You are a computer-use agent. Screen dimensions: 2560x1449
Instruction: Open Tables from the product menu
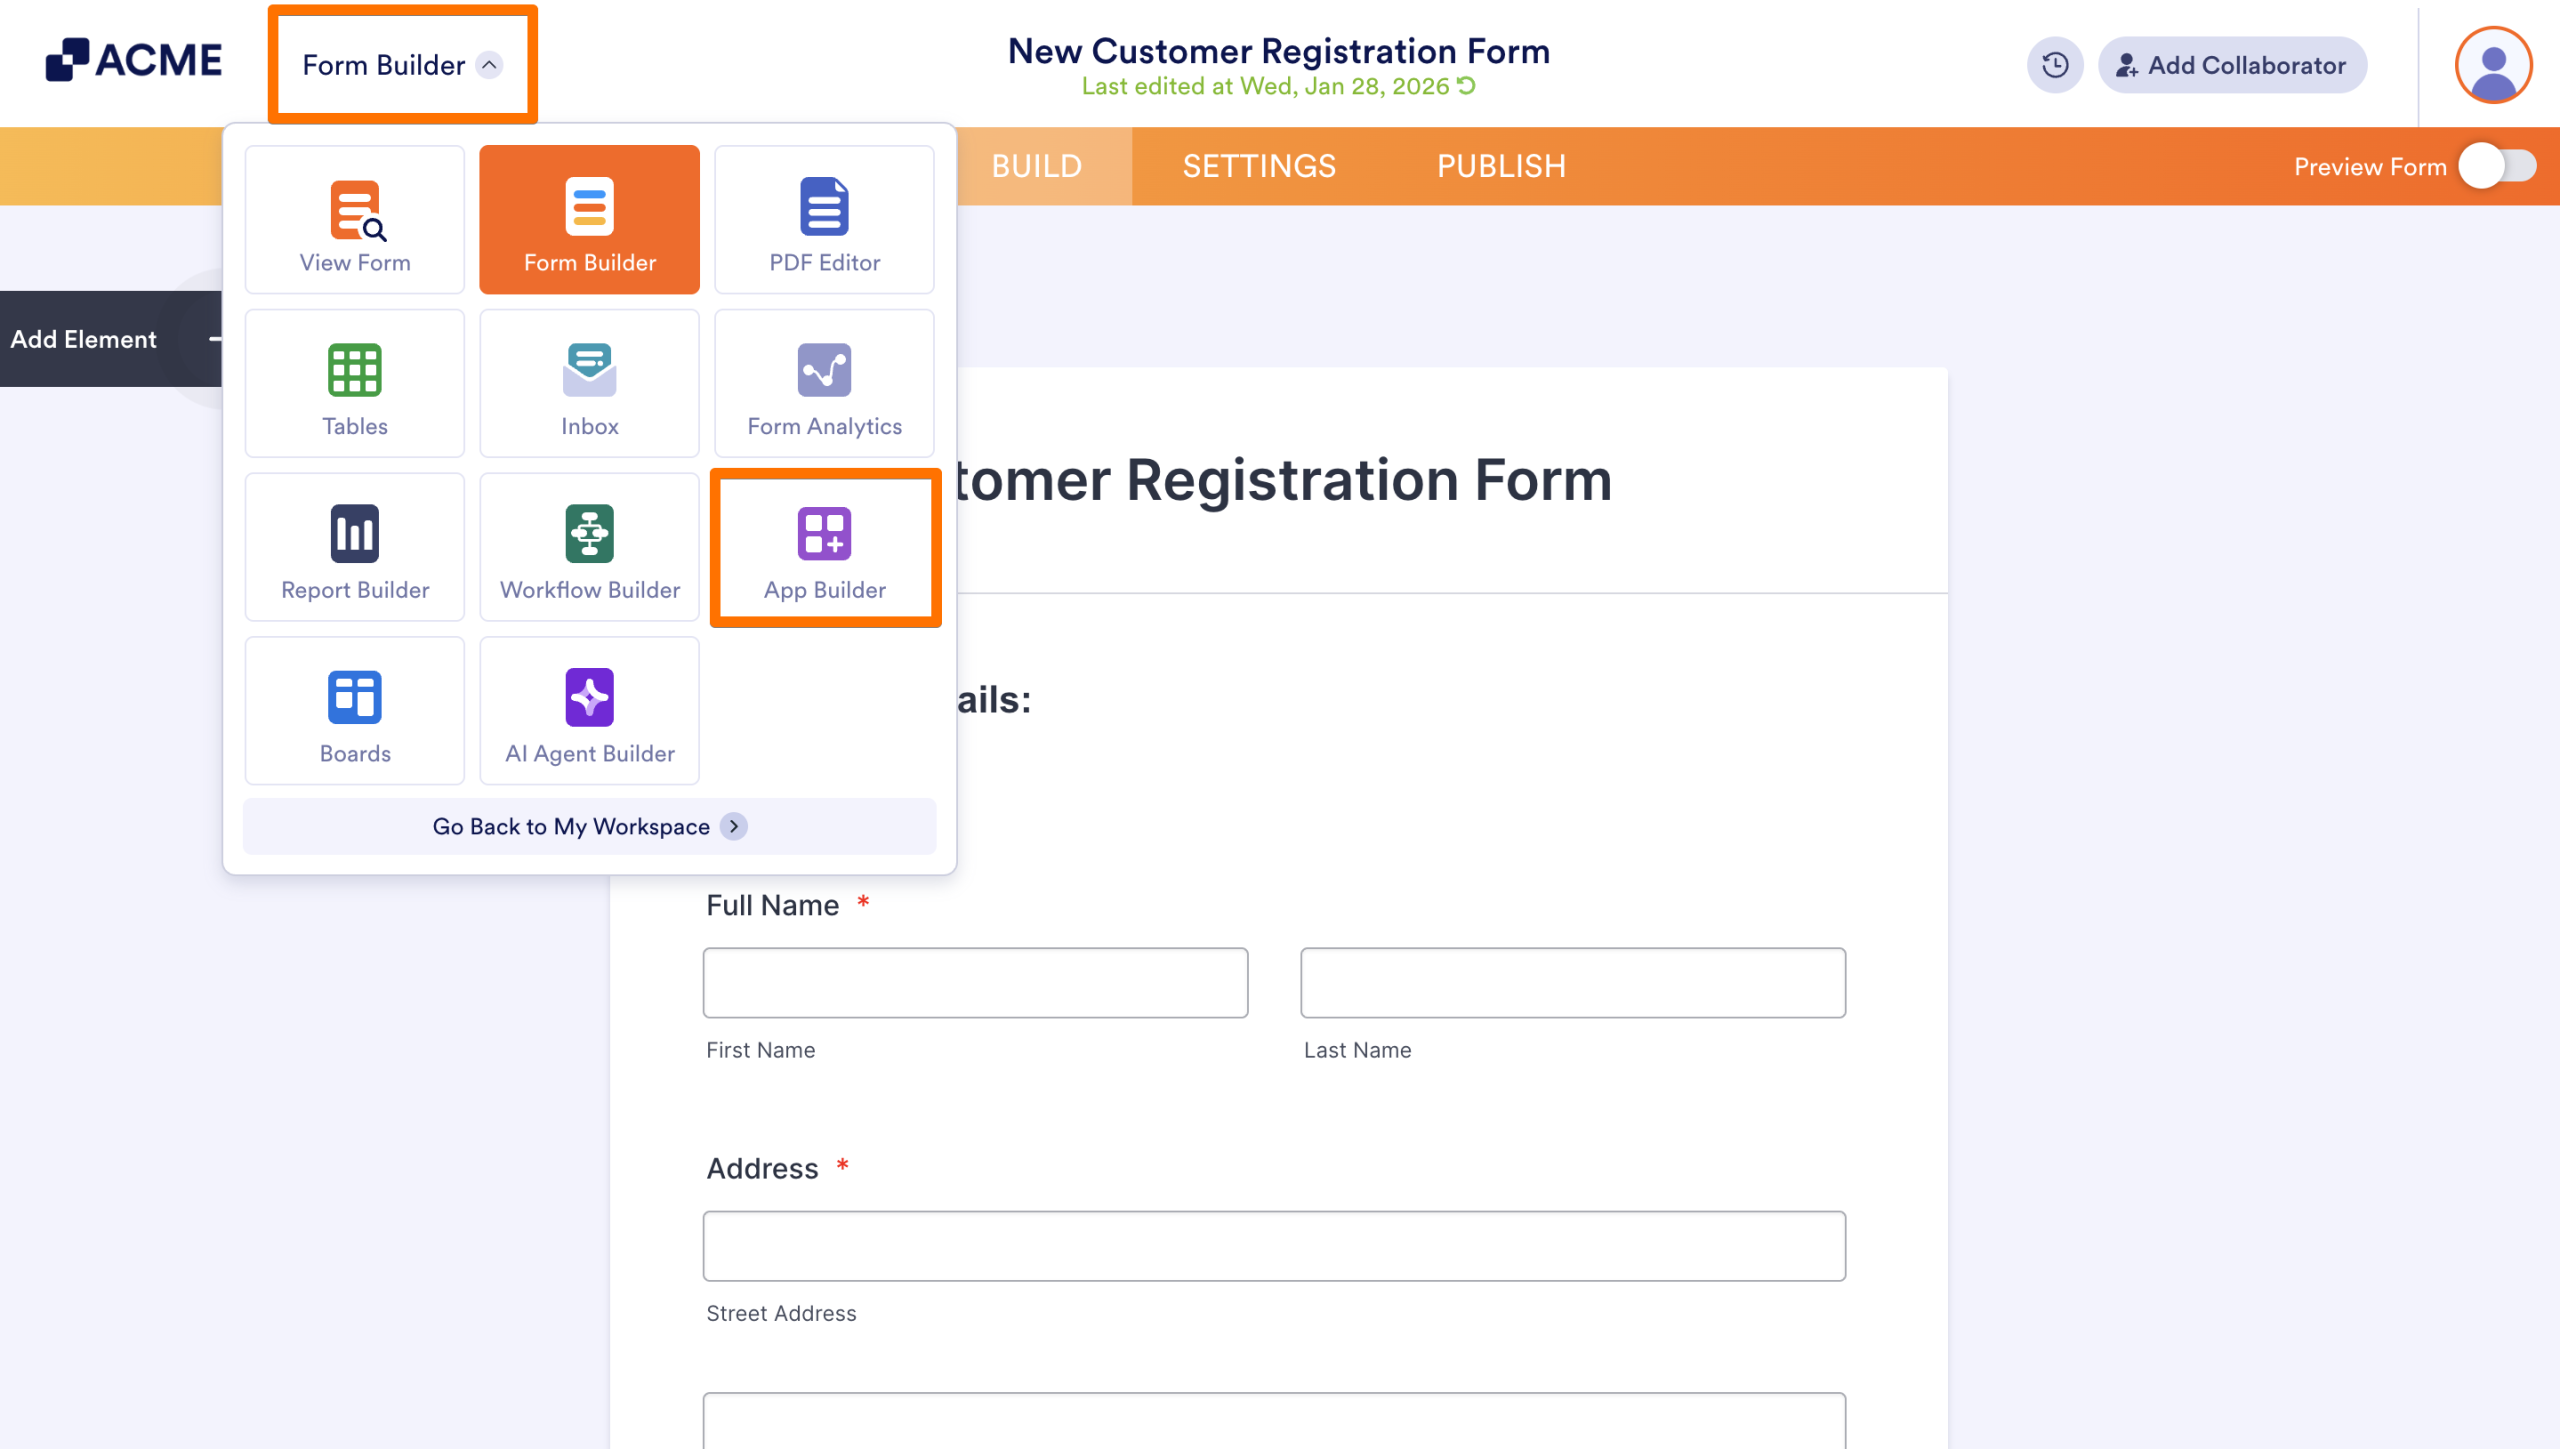tap(354, 384)
